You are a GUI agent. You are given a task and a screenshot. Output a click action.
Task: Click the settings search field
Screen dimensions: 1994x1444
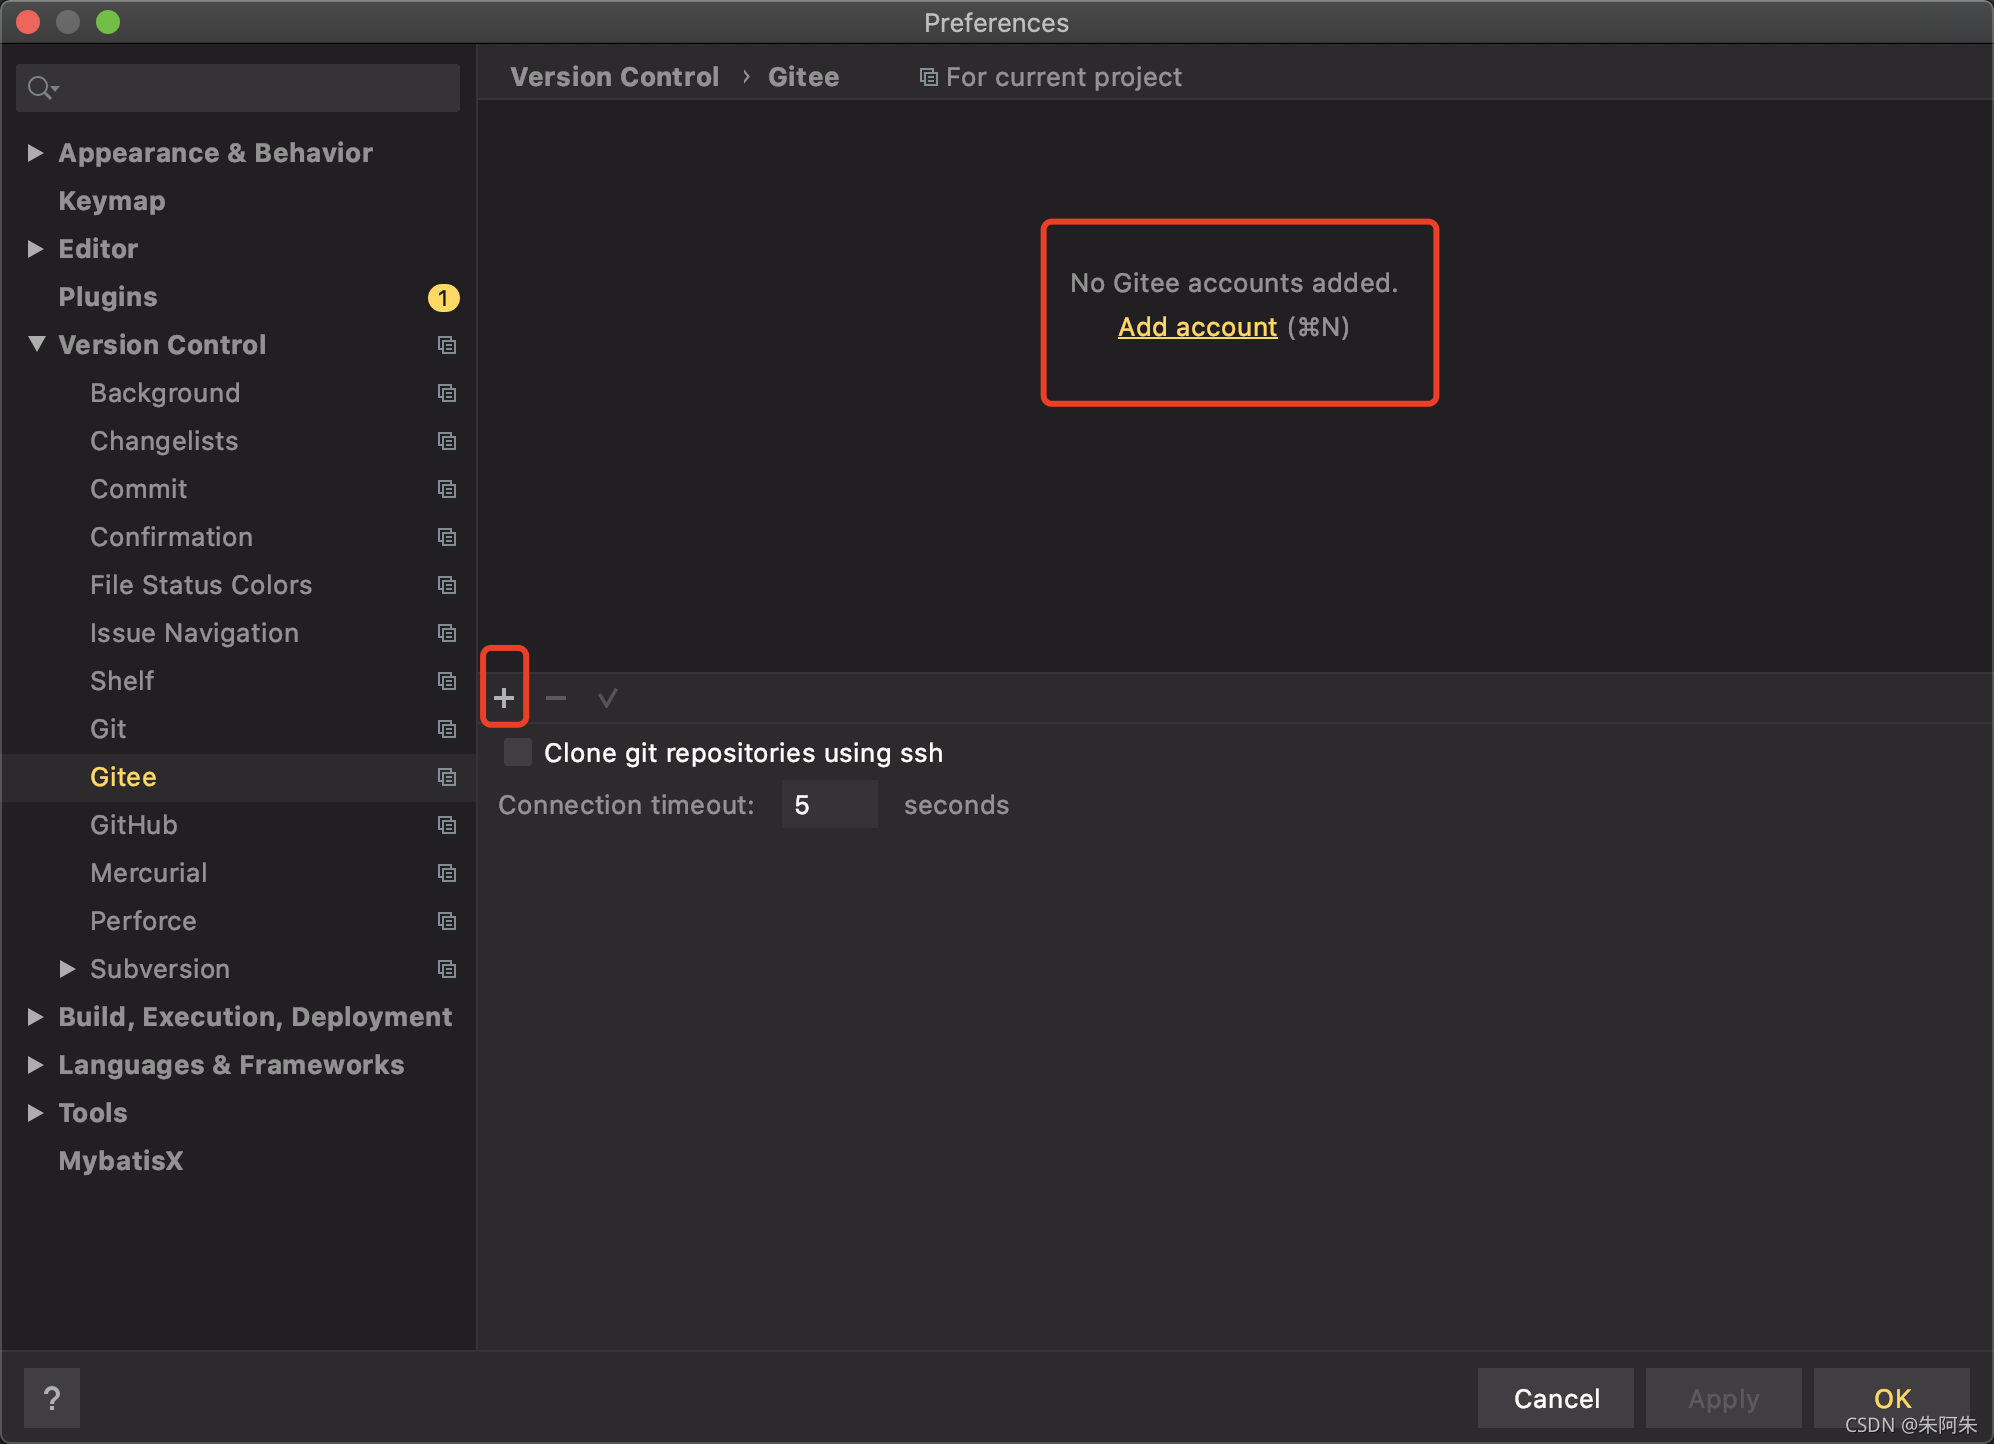pyautogui.click(x=238, y=88)
